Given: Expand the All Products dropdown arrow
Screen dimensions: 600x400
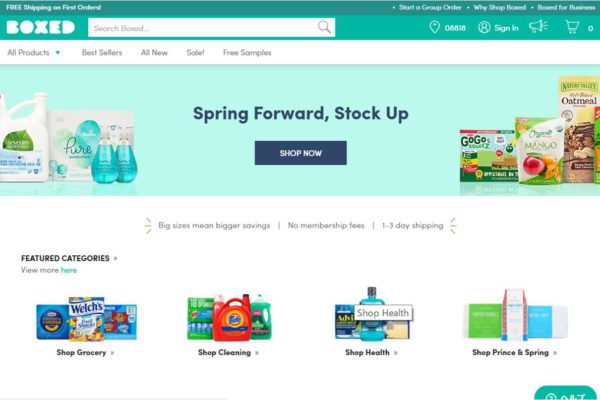Looking at the screenshot, I should [x=58, y=52].
